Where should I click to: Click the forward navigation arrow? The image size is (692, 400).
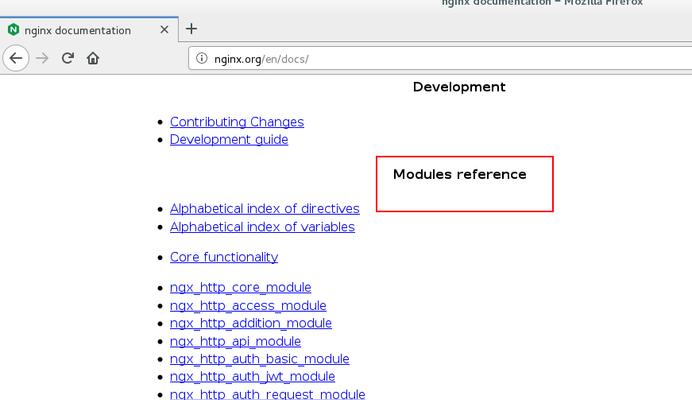(42, 58)
